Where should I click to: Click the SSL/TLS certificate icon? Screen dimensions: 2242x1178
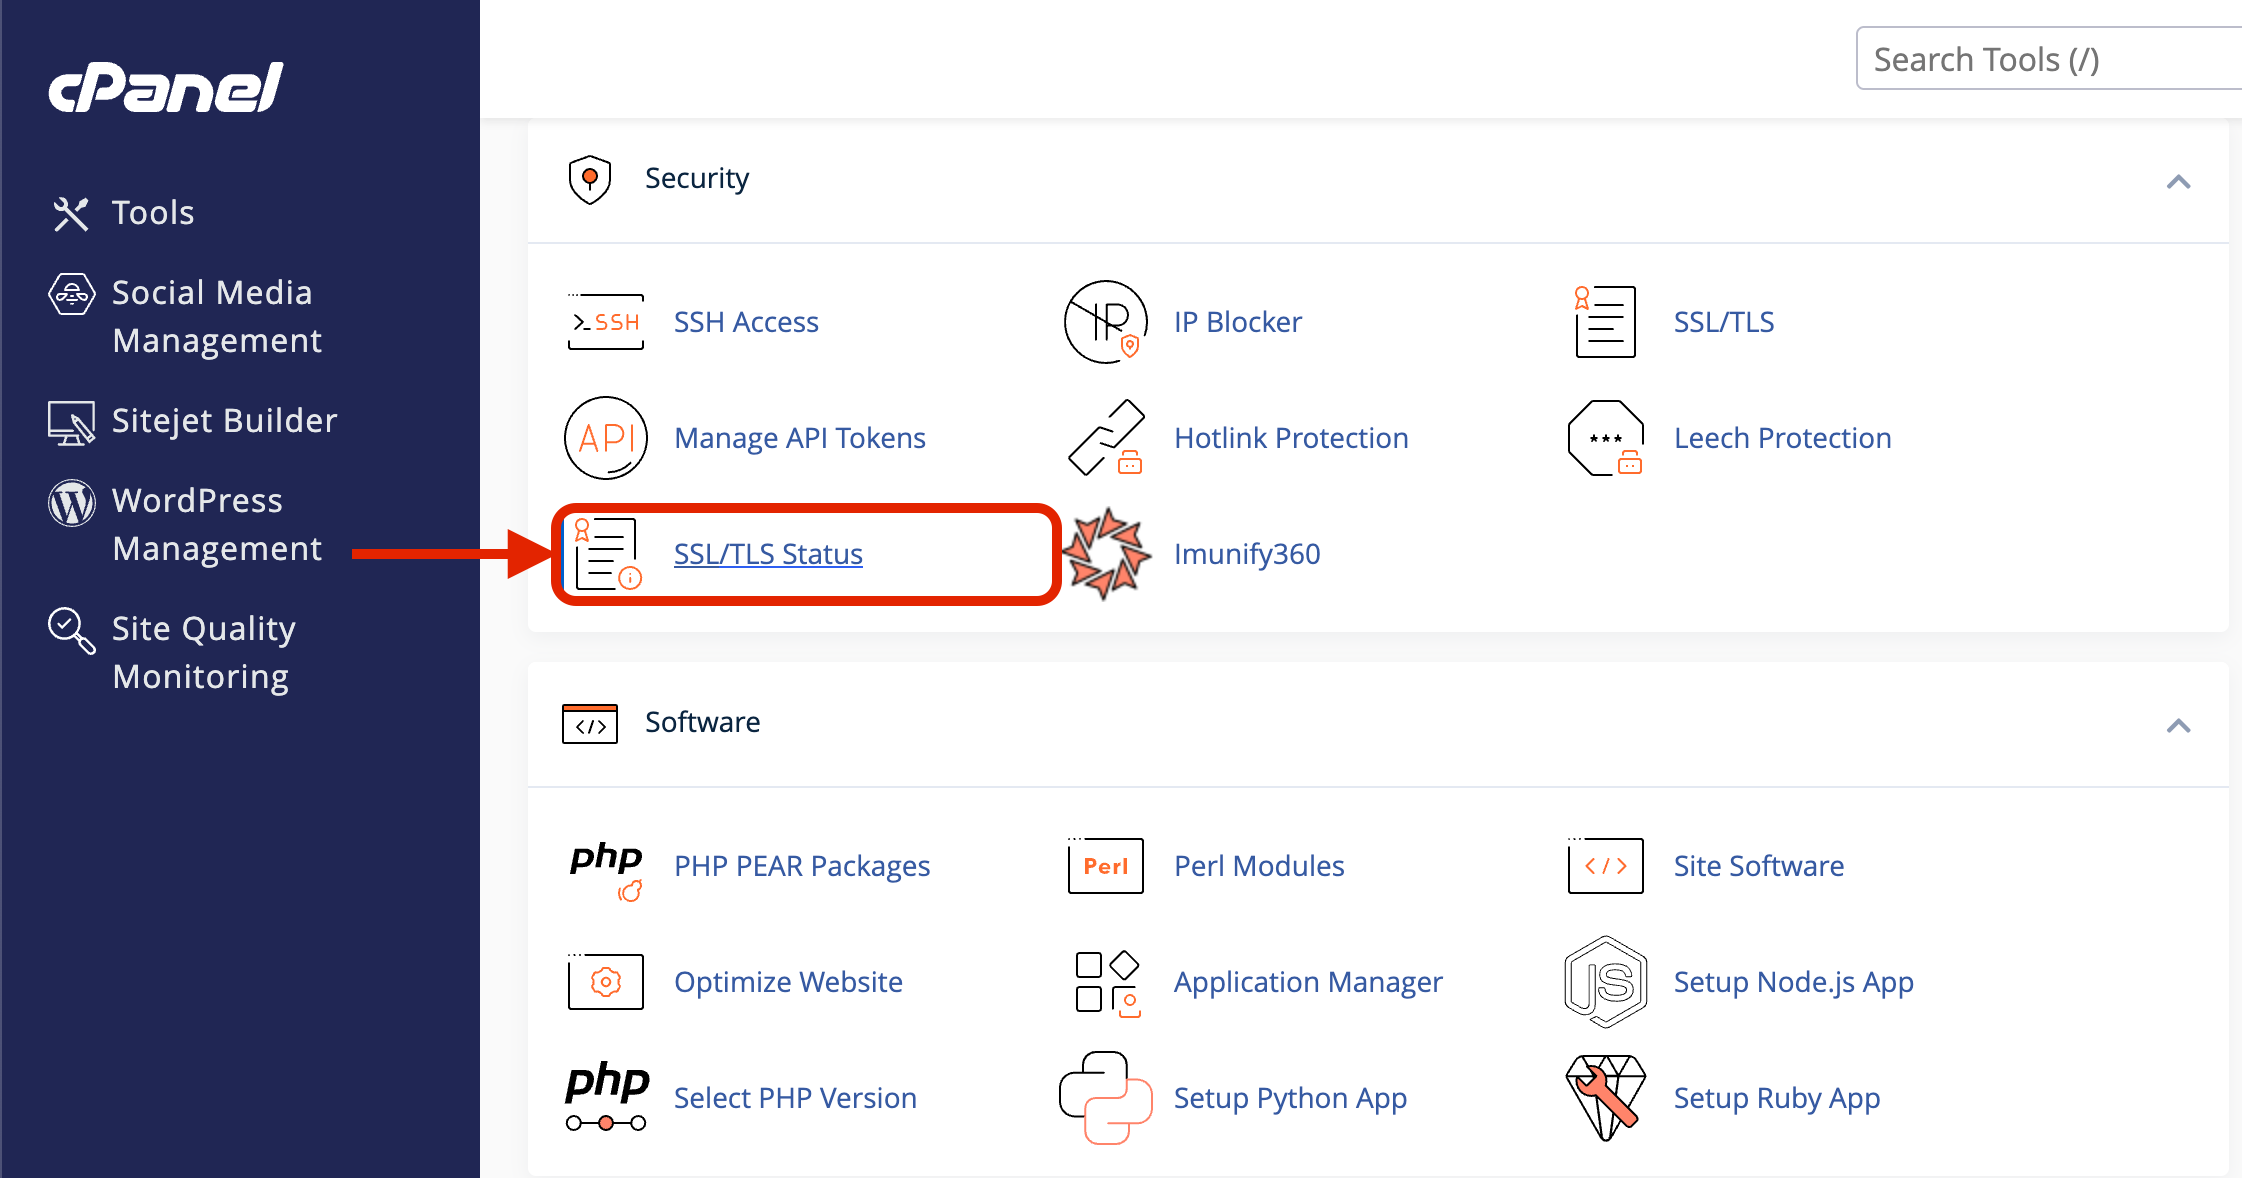(x=1605, y=322)
